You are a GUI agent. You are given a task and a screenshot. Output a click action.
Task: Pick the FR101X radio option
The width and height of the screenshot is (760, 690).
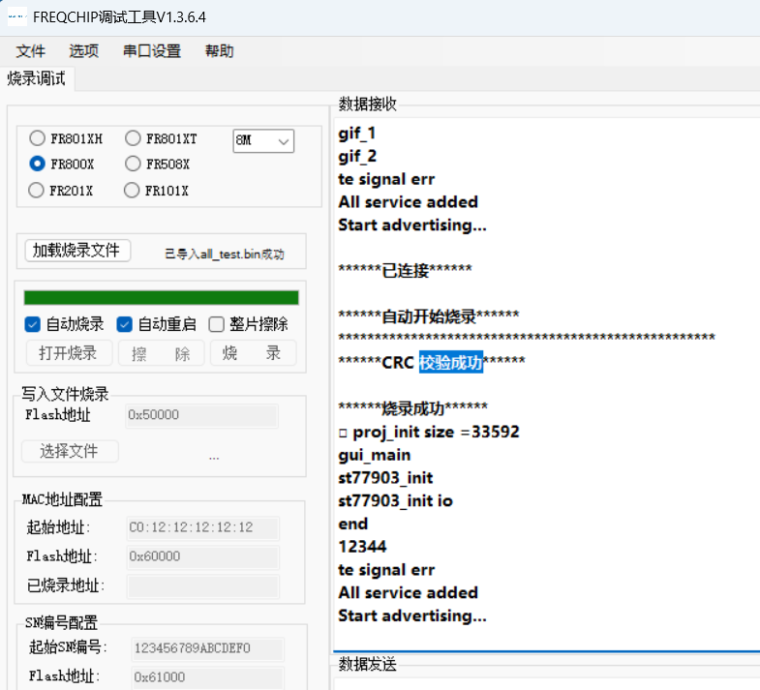(132, 190)
